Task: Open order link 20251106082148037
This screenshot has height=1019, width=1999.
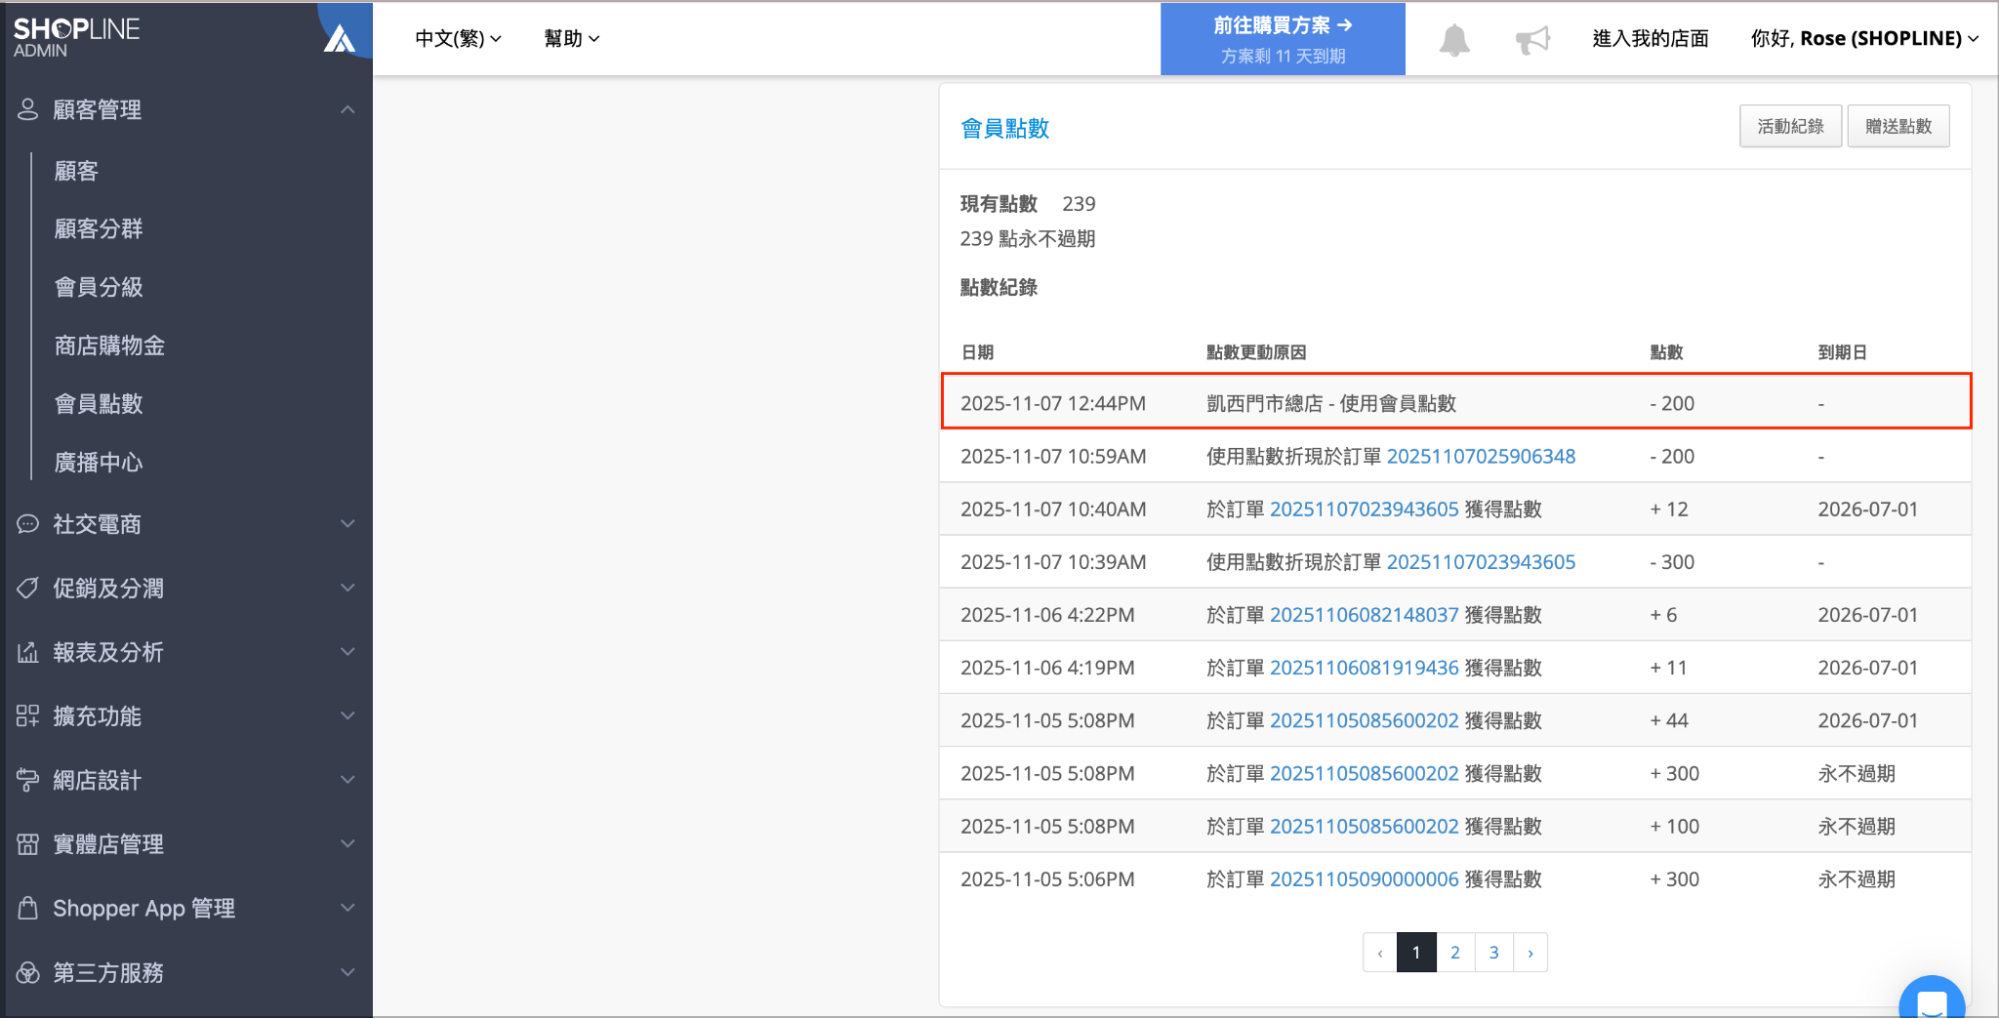Action: [x=1364, y=615]
